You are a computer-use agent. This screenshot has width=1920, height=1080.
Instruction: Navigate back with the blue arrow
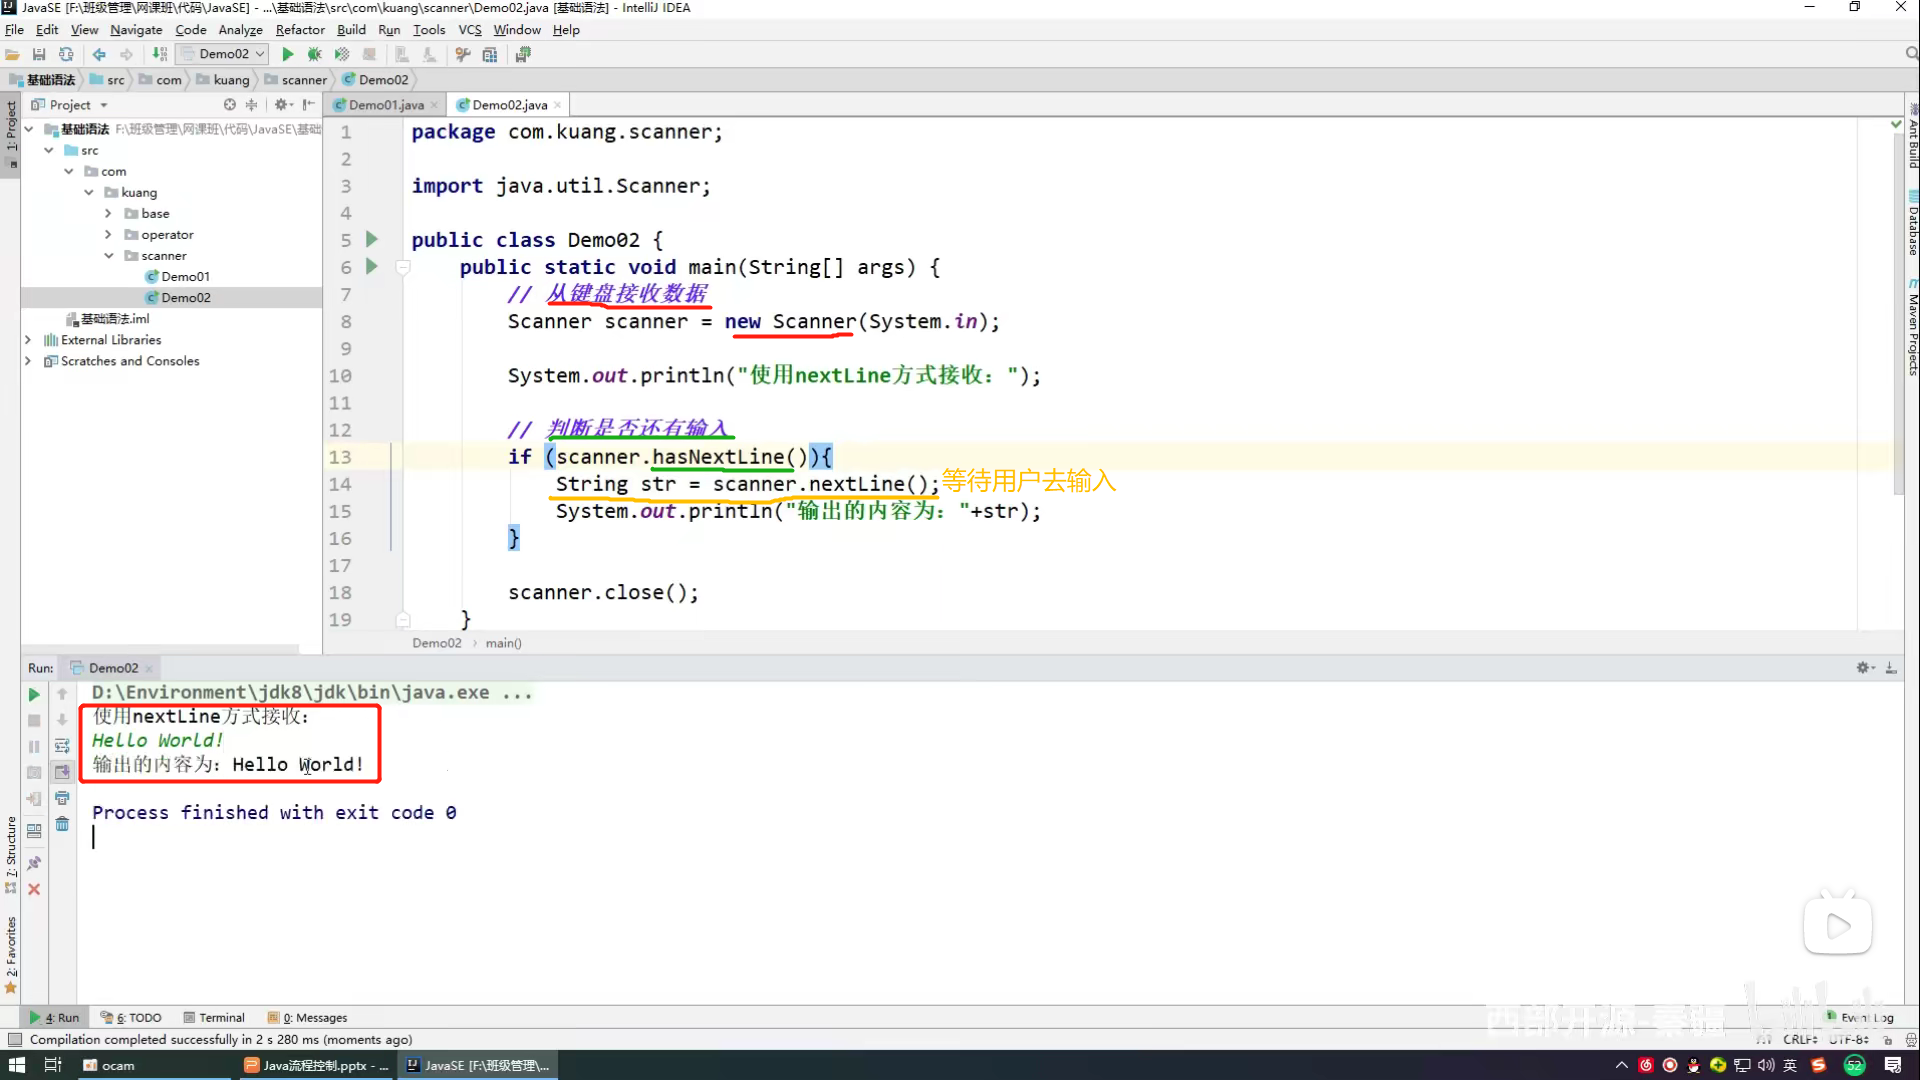click(x=99, y=55)
